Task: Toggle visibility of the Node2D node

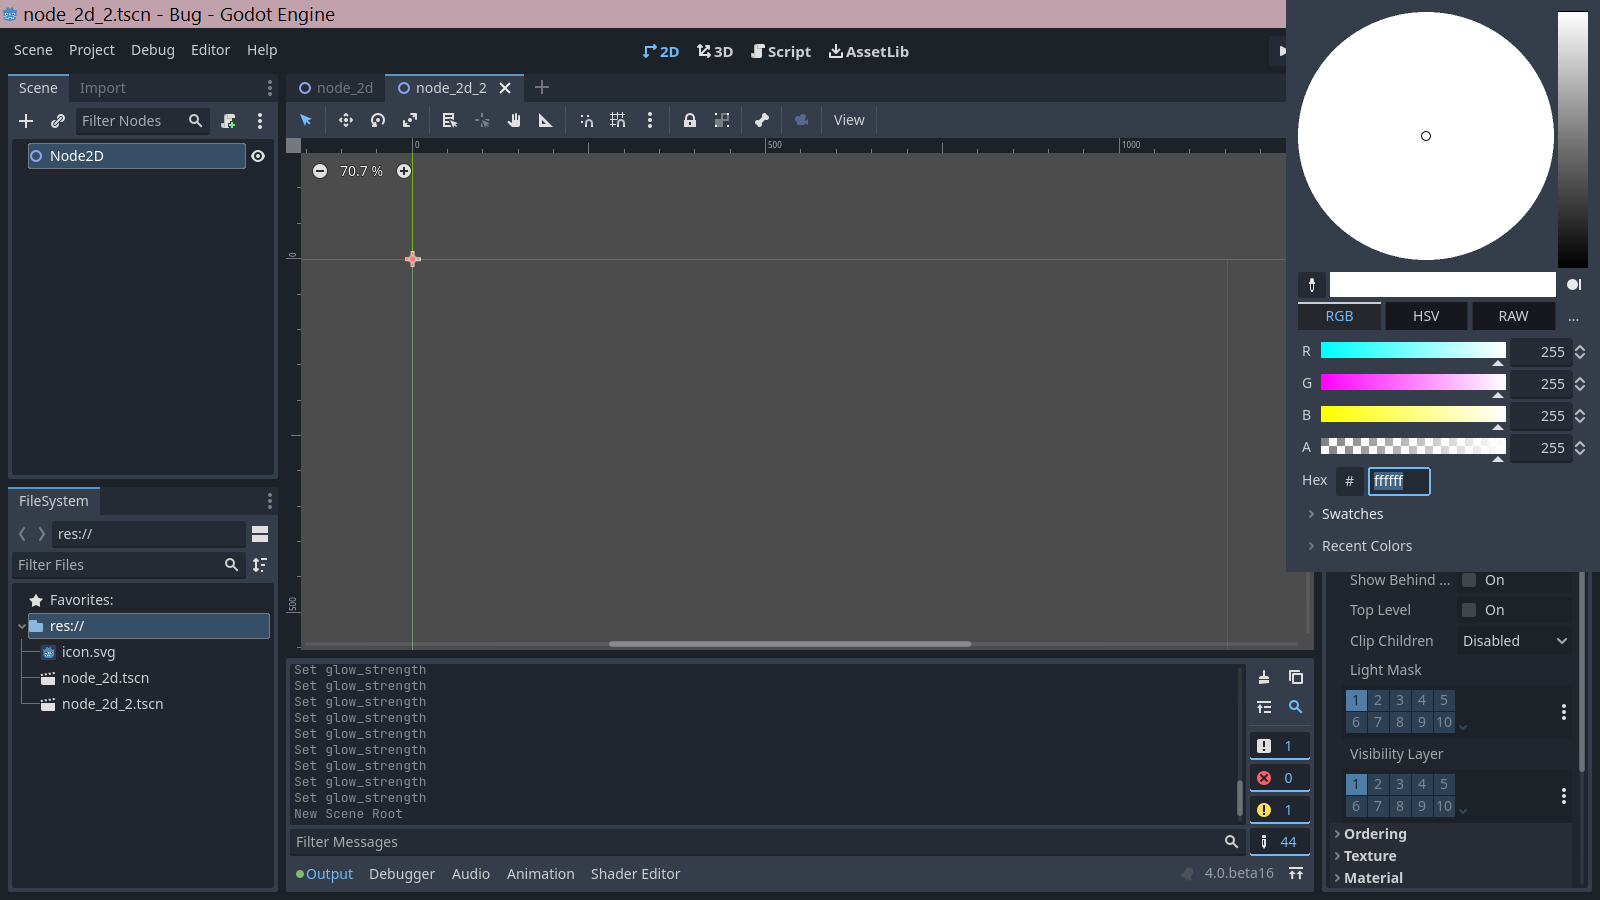Action: pyautogui.click(x=258, y=156)
